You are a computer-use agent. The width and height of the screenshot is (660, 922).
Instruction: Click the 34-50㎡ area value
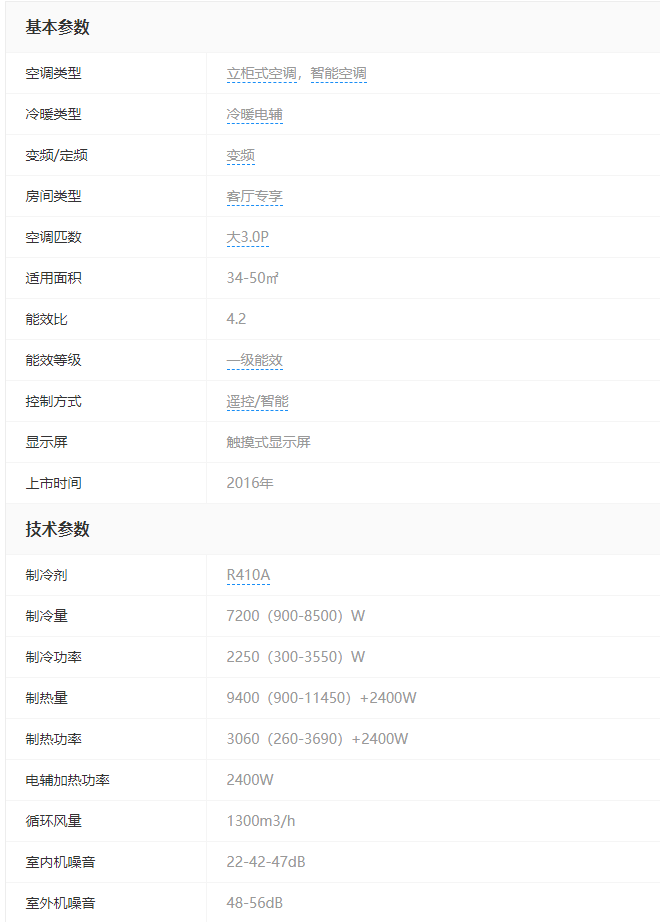[252, 278]
